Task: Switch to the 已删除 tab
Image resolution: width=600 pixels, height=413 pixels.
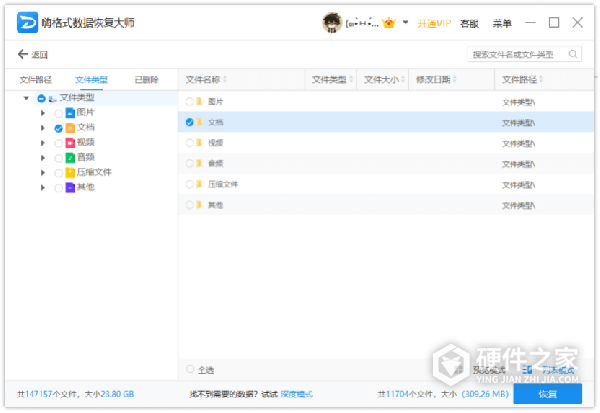Action: tap(146, 80)
